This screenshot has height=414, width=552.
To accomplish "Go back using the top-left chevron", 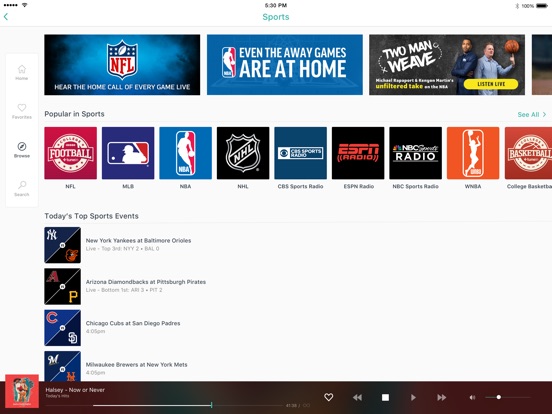I will click(x=6, y=17).
